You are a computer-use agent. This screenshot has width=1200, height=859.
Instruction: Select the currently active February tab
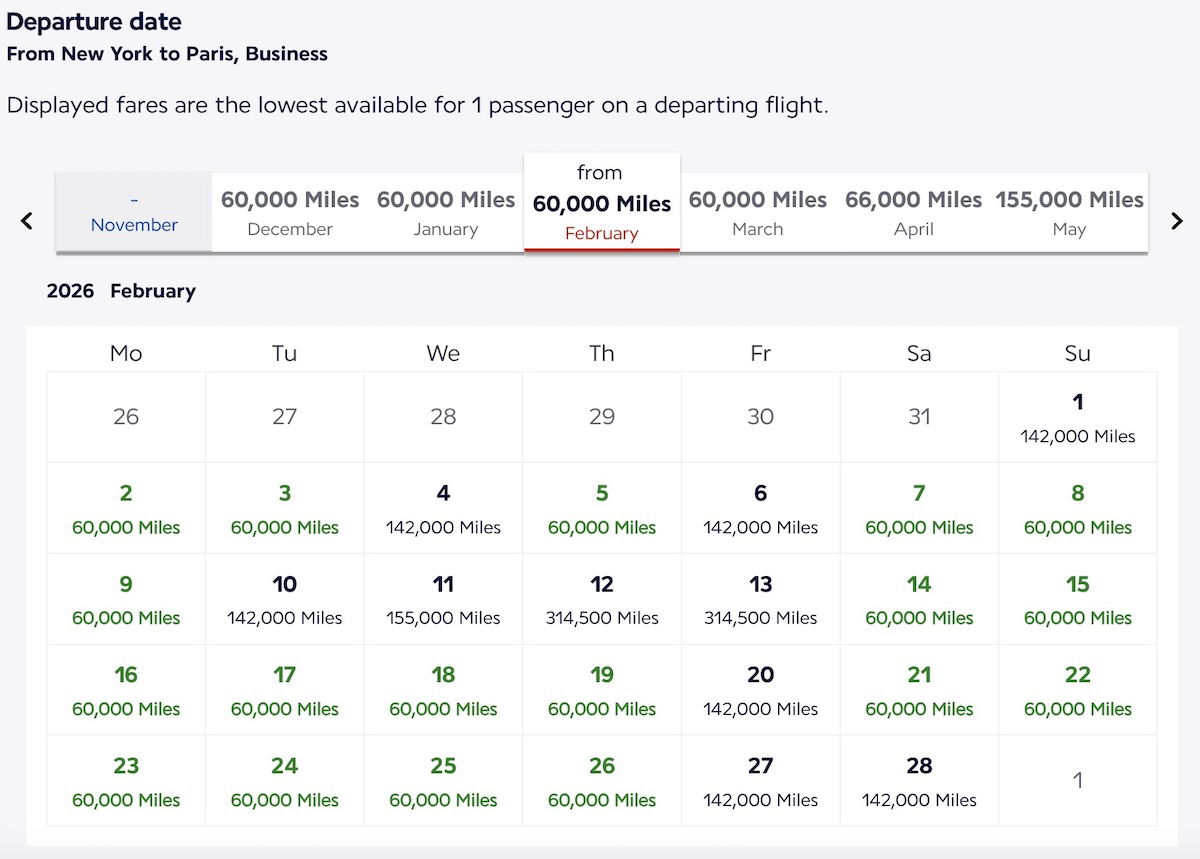pyautogui.click(x=601, y=204)
